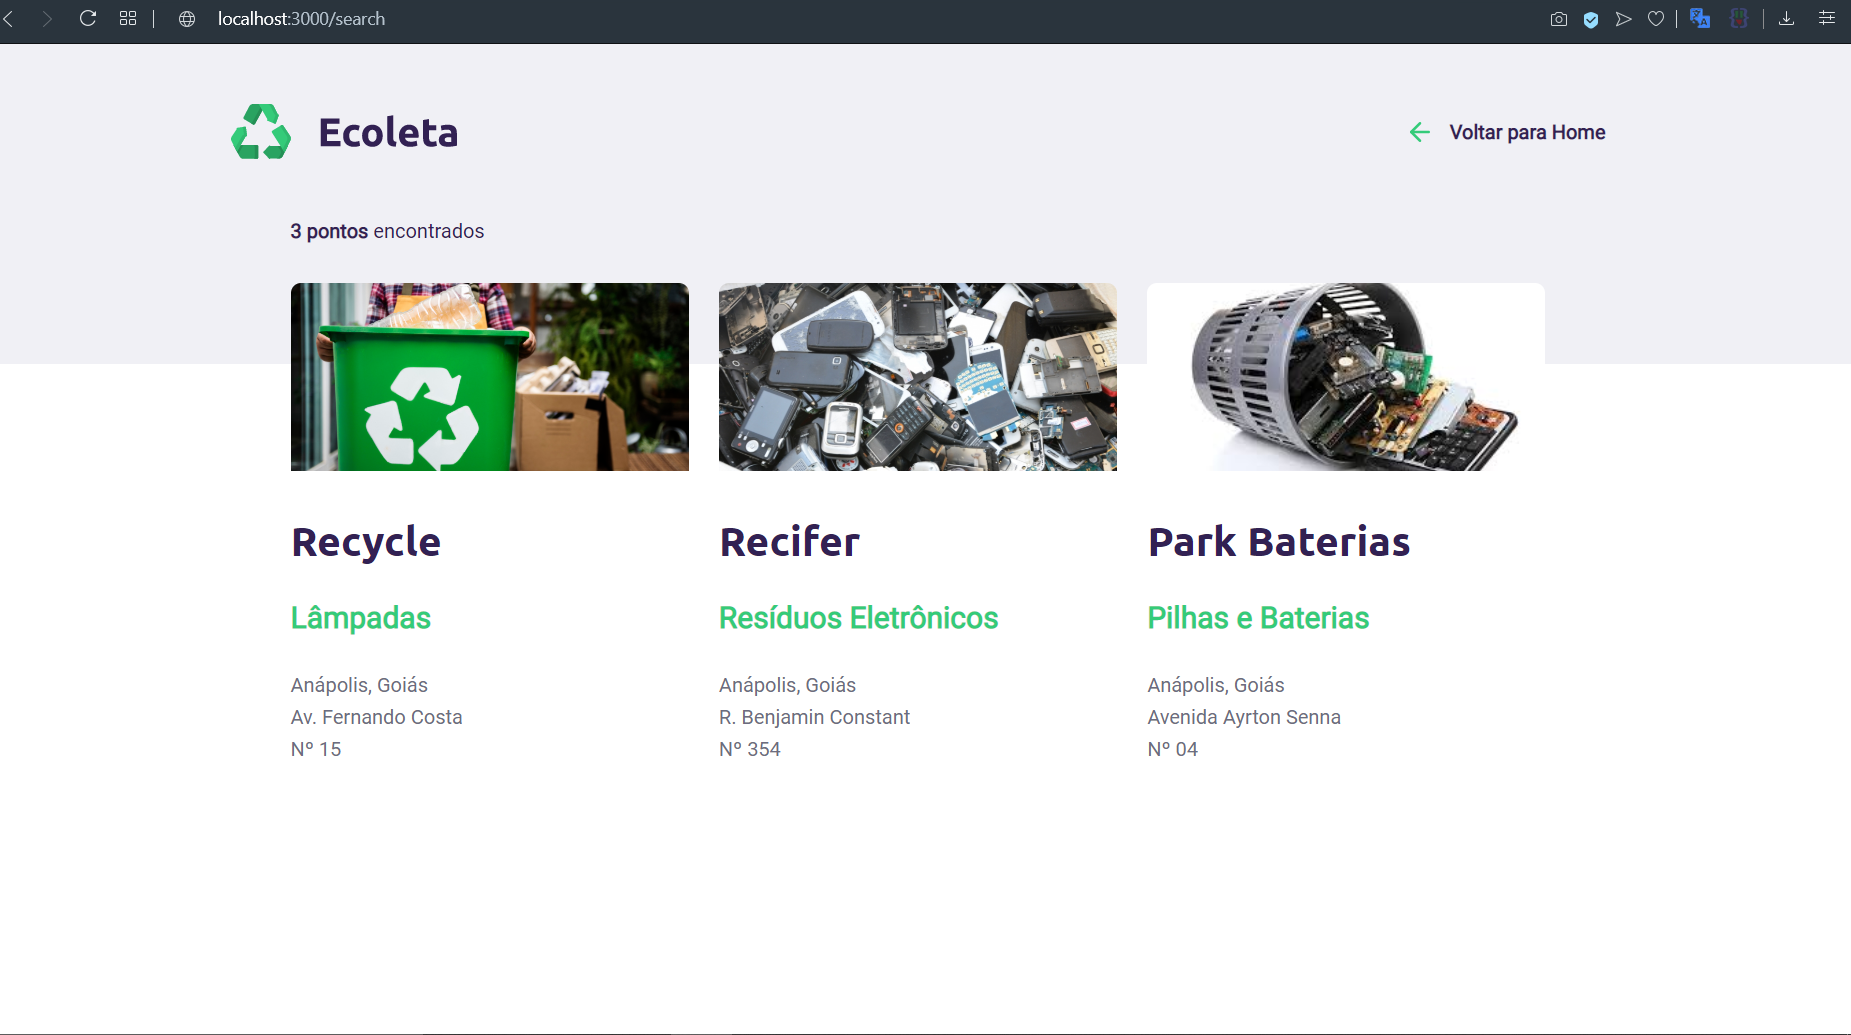This screenshot has height=1035, width=1851.
Task: Click the Av. Fernando Costa address
Action: [377, 717]
